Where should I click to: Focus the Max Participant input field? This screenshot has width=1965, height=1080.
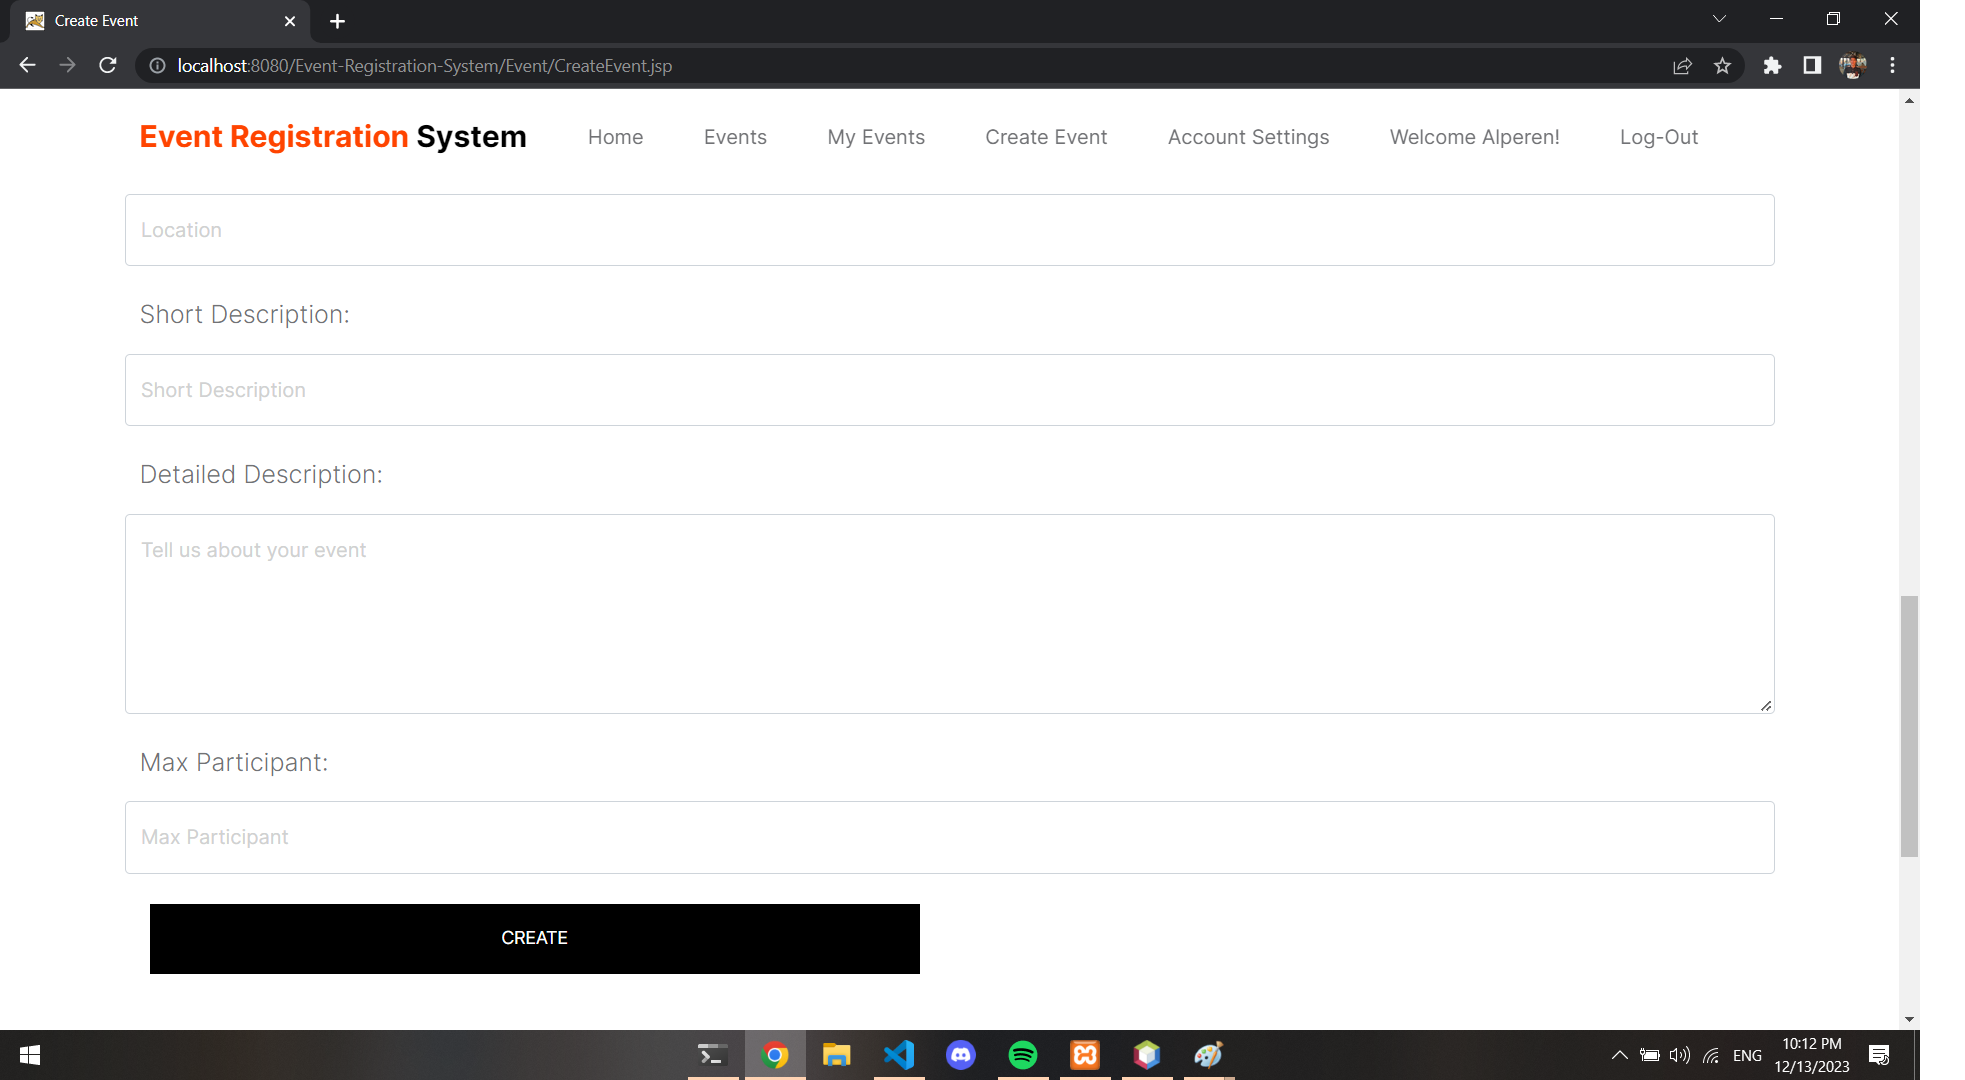tap(949, 837)
